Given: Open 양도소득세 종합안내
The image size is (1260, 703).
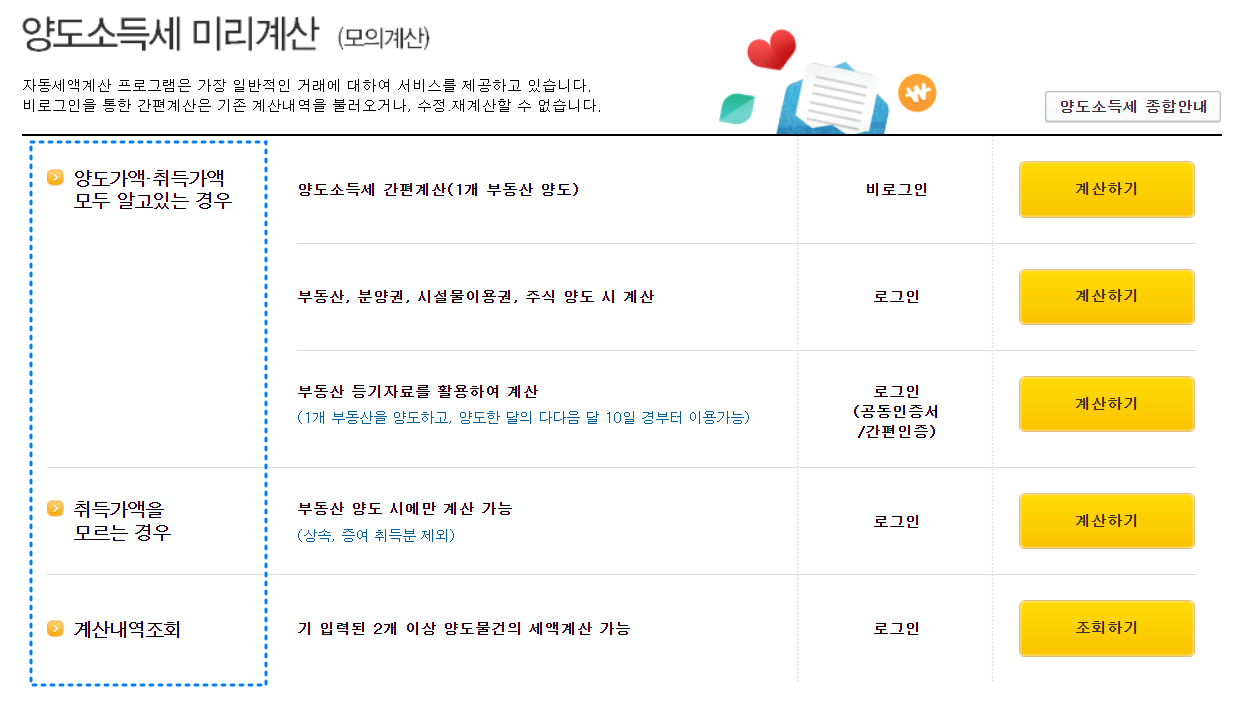Looking at the screenshot, I should [x=1131, y=107].
